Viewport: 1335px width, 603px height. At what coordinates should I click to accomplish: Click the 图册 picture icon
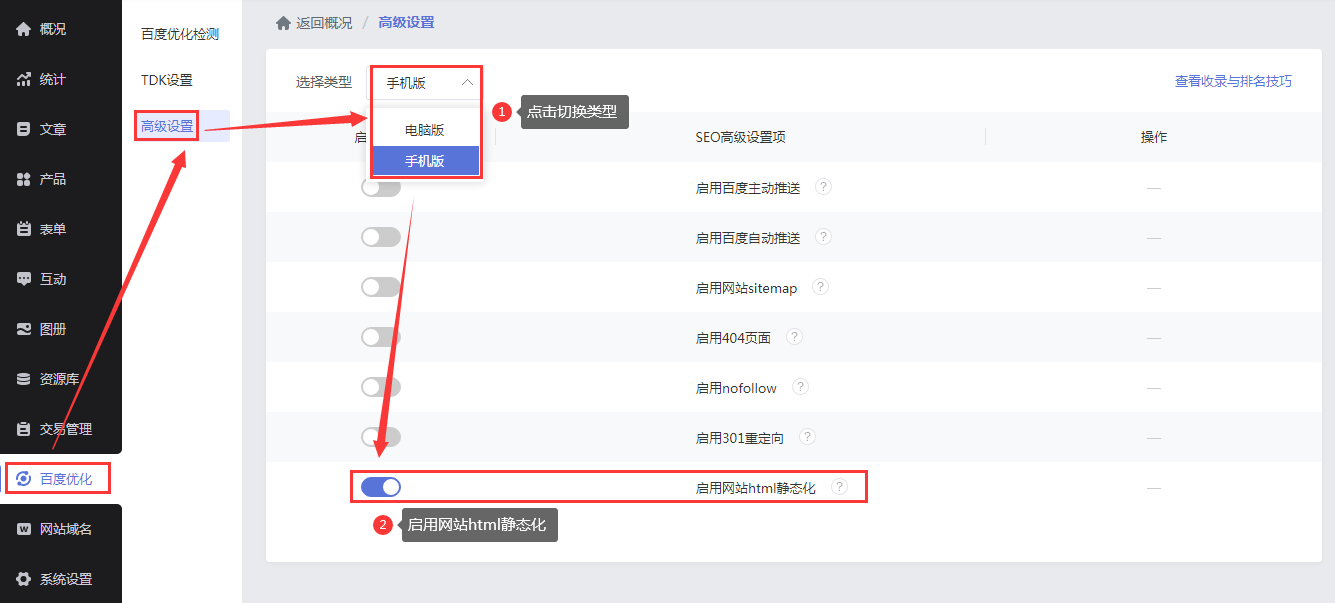(24, 329)
